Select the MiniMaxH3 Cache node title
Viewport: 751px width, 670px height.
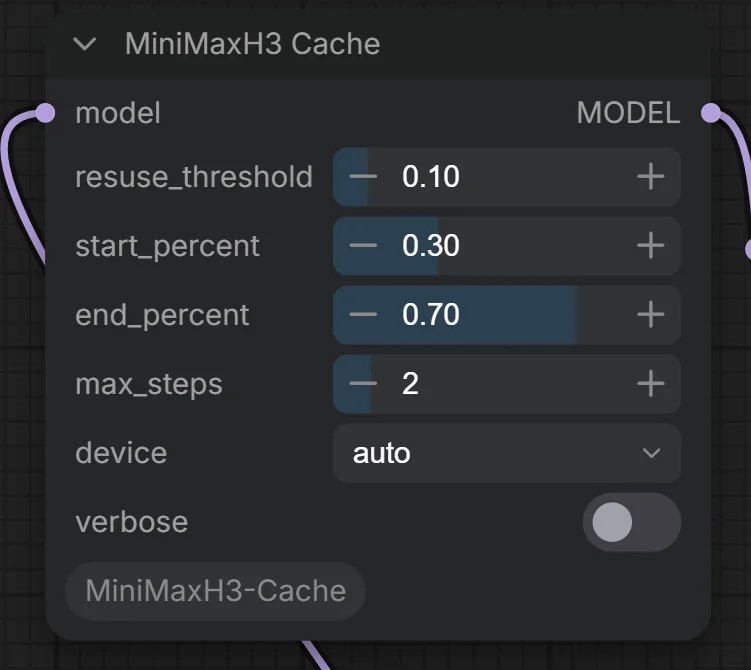tap(252, 44)
